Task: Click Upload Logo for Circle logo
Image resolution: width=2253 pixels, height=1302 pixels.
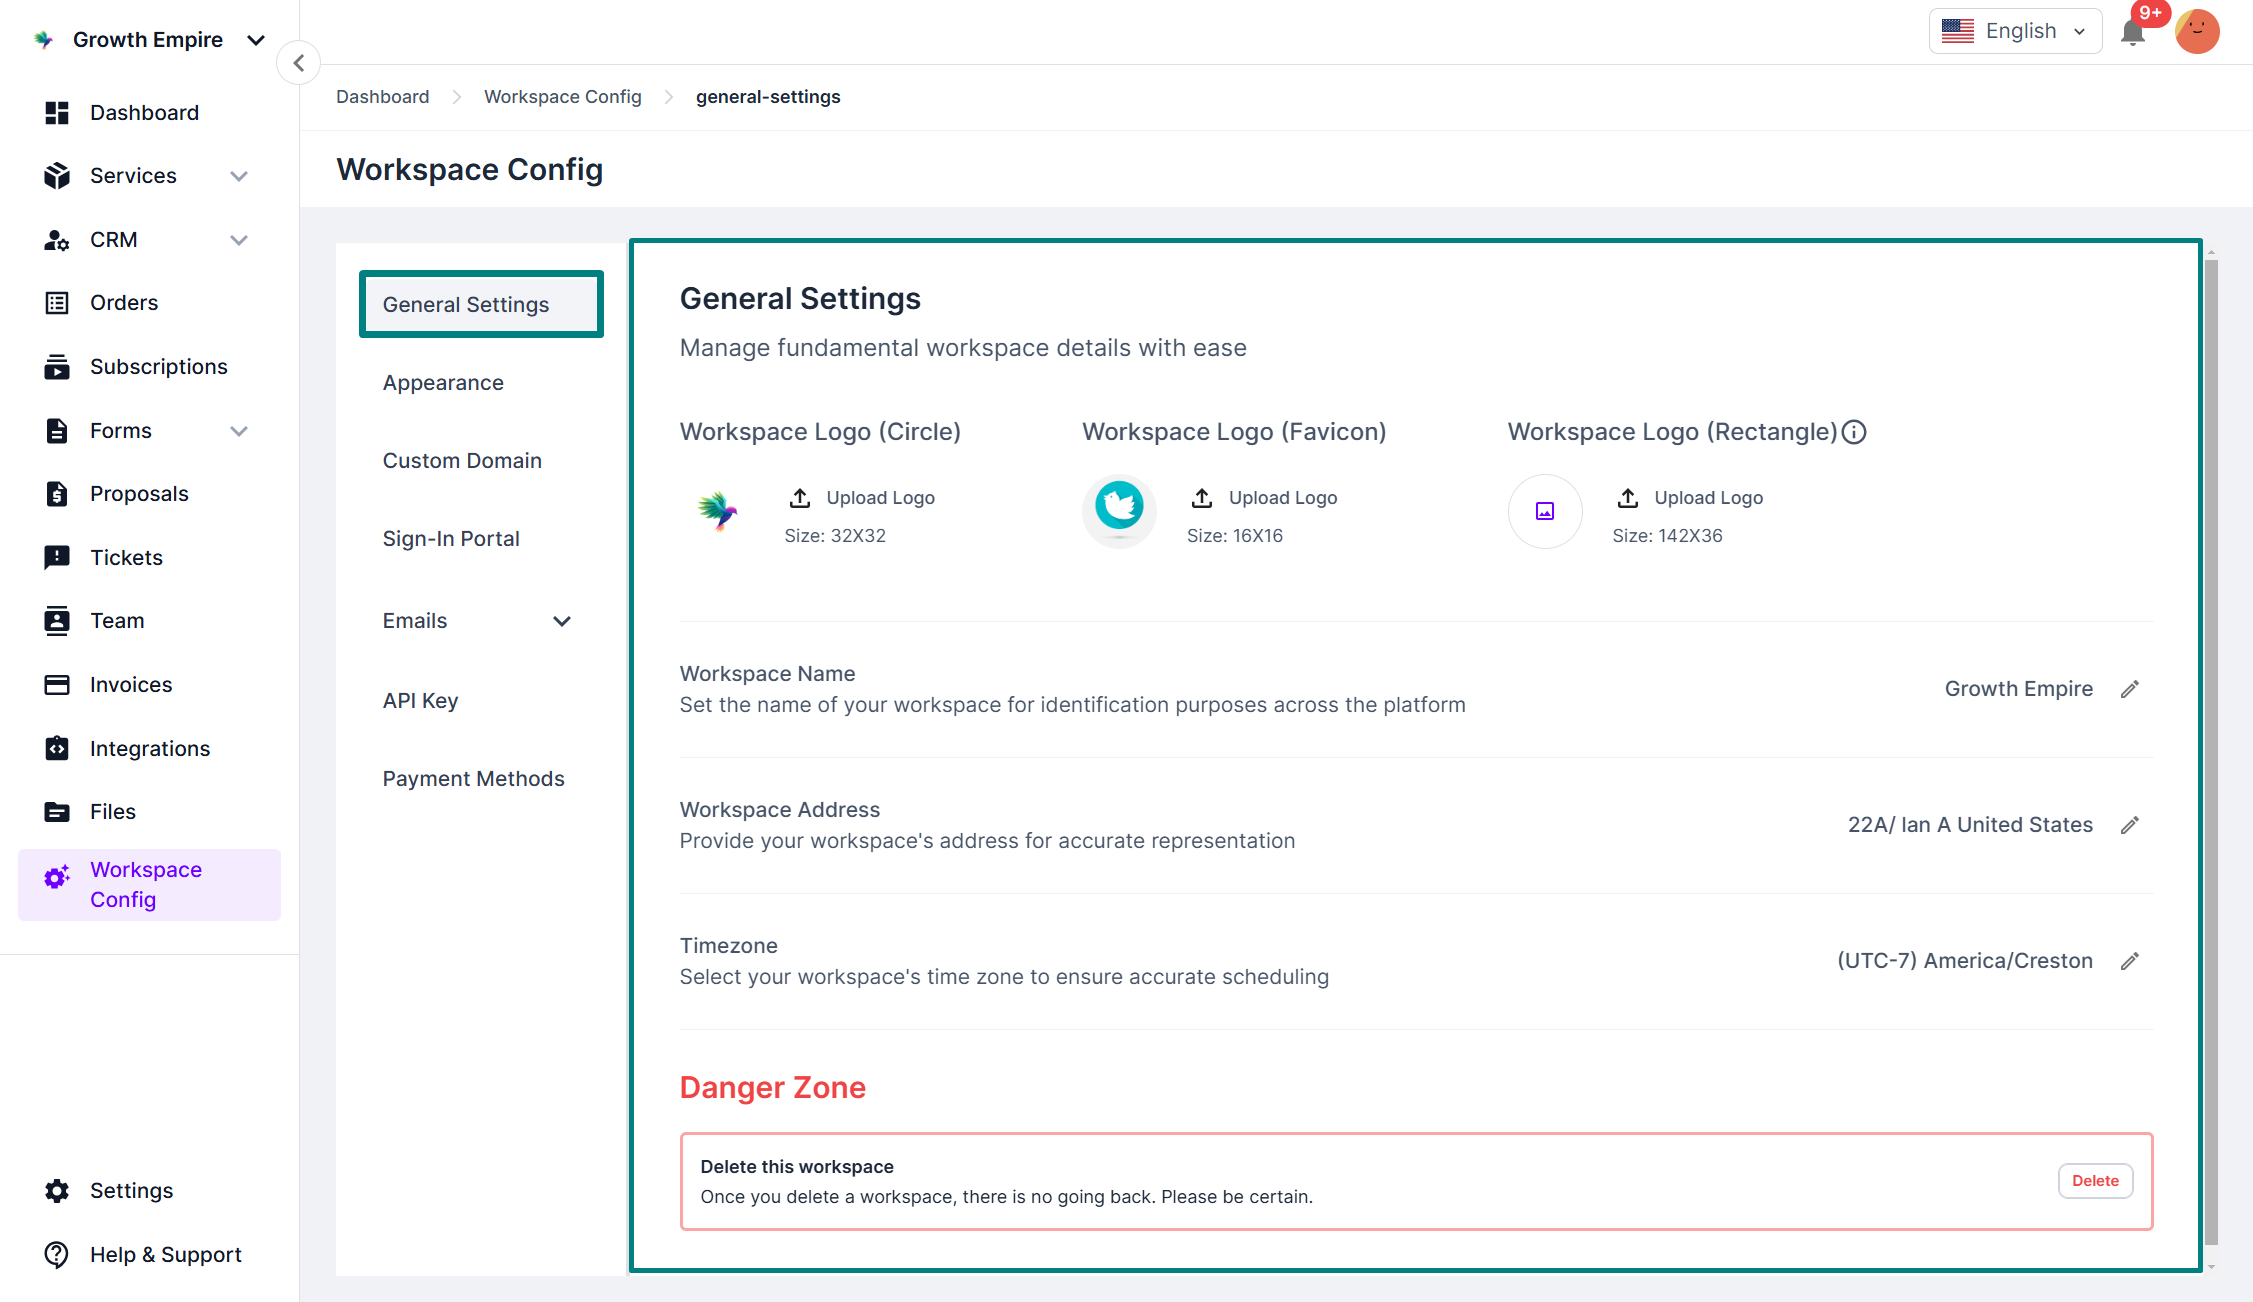Action: (864, 498)
